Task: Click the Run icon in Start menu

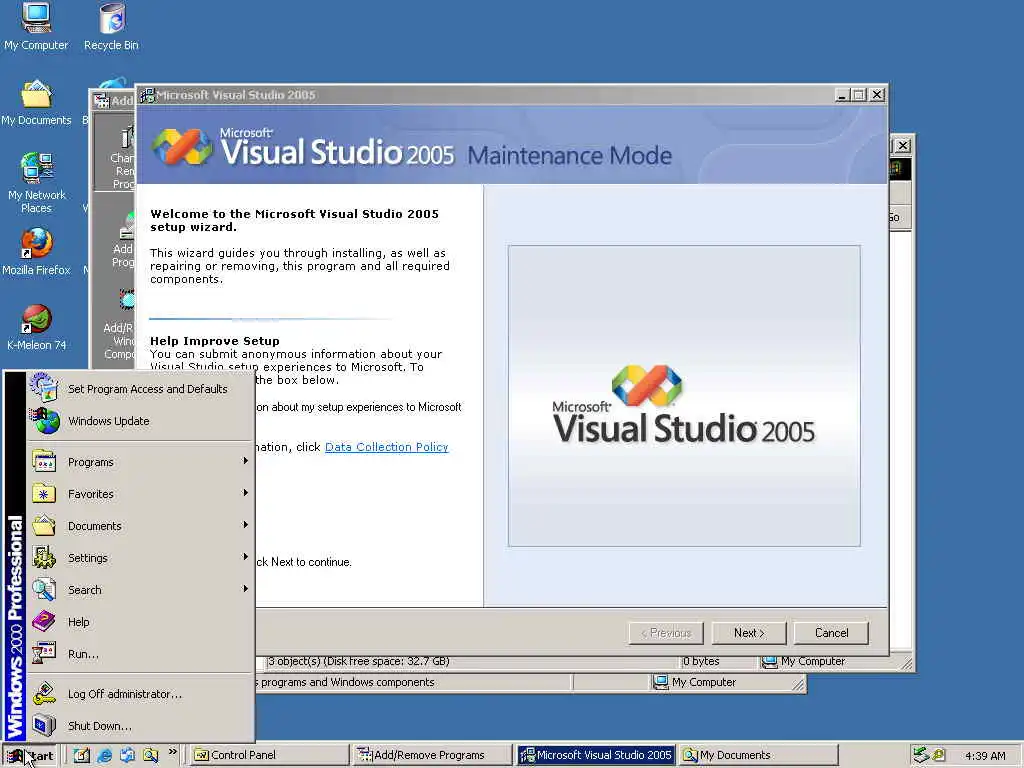Action: pos(44,653)
